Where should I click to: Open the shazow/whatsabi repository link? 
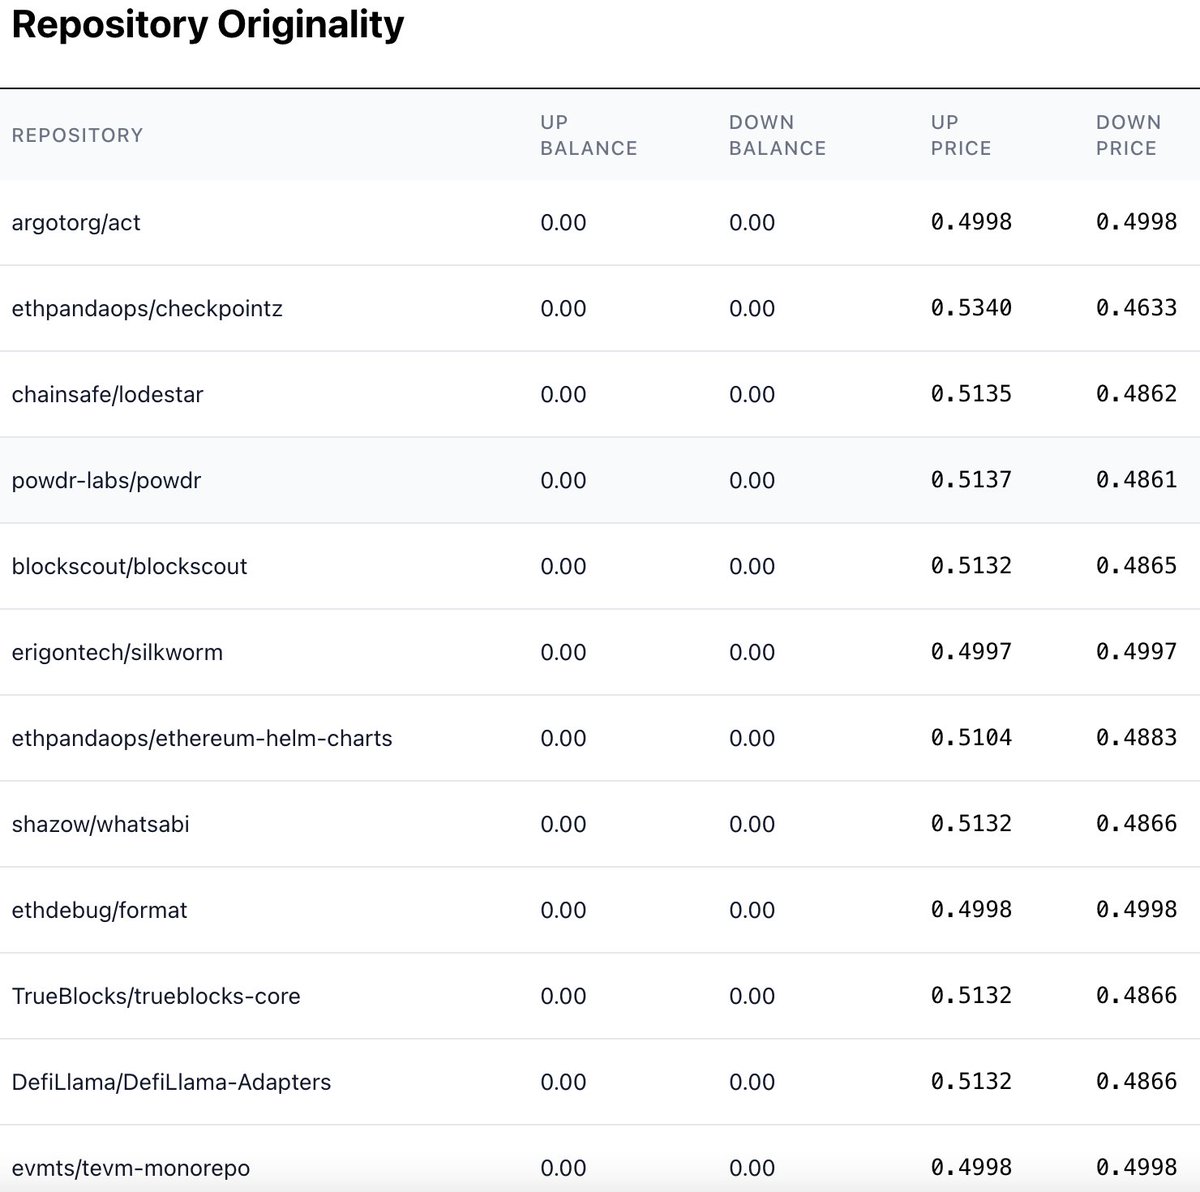coord(102,824)
